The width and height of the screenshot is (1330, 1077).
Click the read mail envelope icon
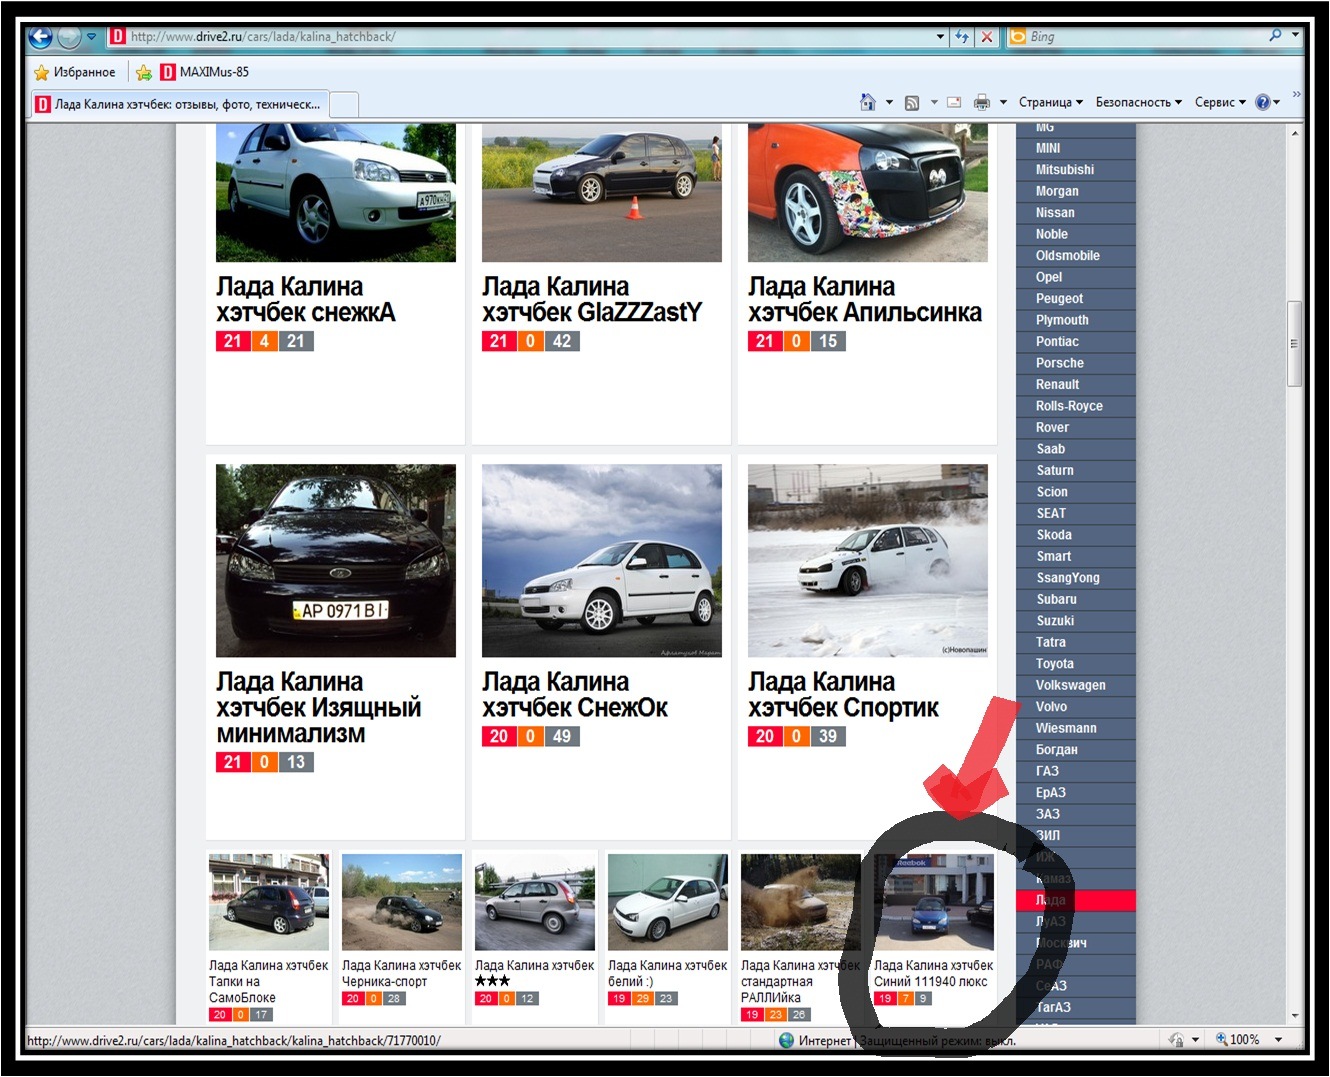(x=954, y=102)
